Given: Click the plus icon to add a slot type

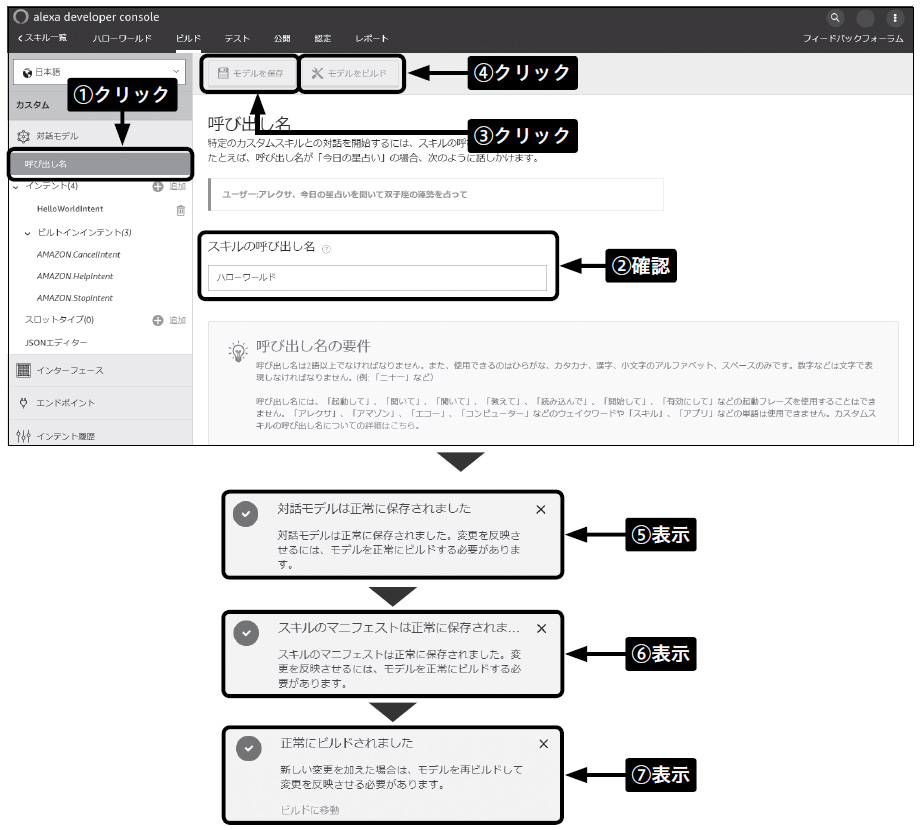Looking at the screenshot, I should (158, 320).
